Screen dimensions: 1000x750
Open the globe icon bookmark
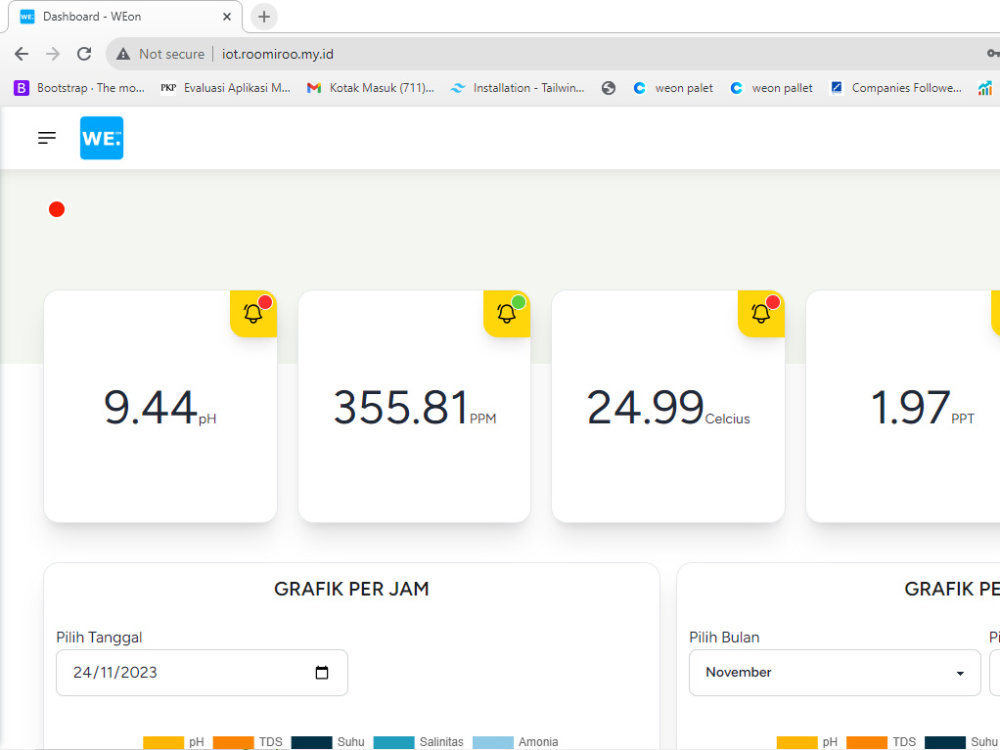pyautogui.click(x=608, y=88)
